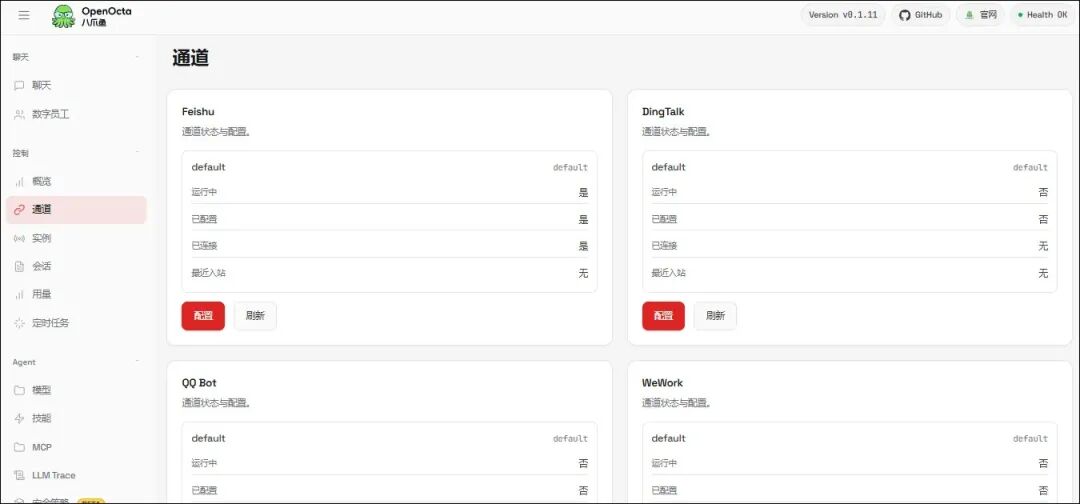The width and height of the screenshot is (1080, 504).
Task: Click the QQ Bot card title
Action: tap(200, 383)
